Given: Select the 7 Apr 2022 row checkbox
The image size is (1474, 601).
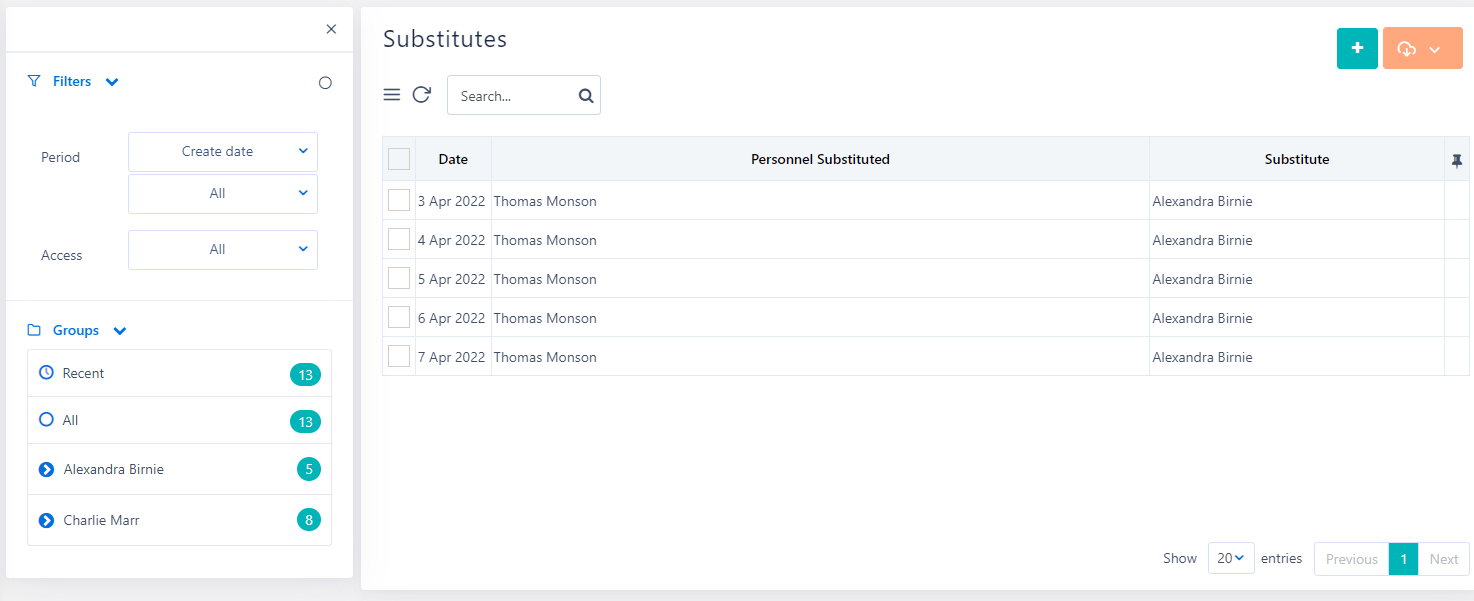Looking at the screenshot, I should [399, 356].
